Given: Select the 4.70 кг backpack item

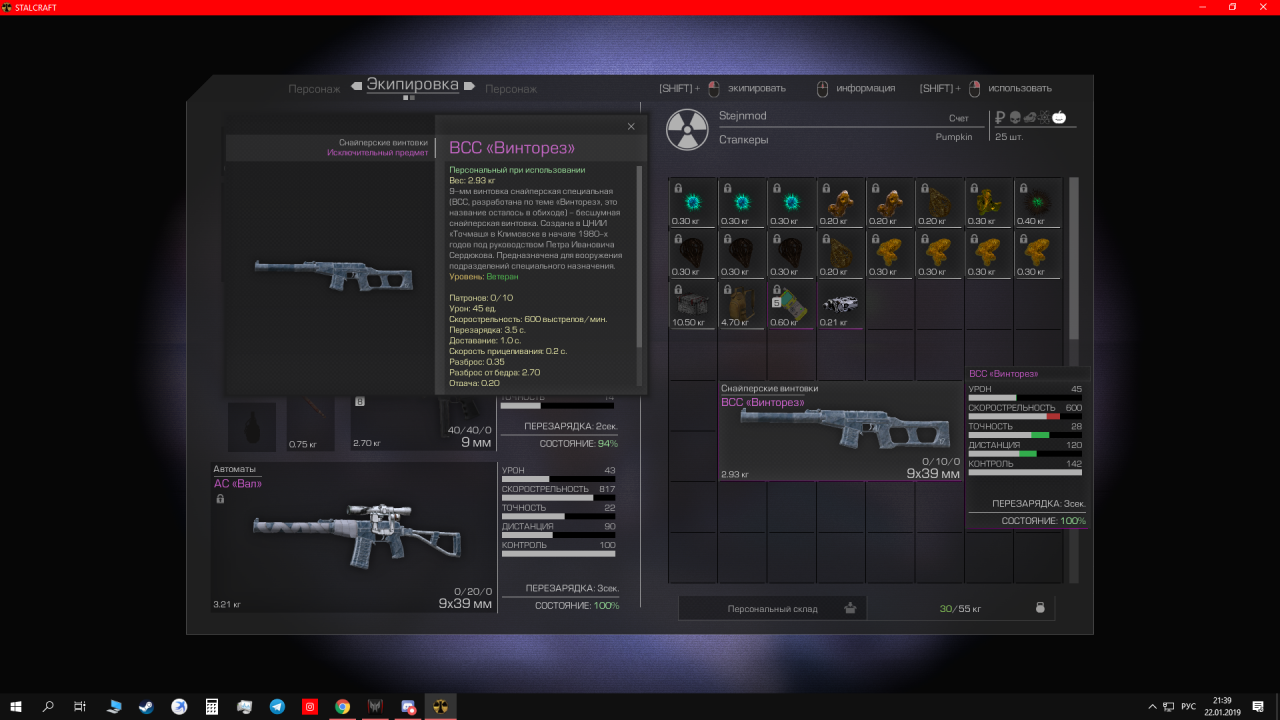Looking at the screenshot, I should pyautogui.click(x=742, y=304).
